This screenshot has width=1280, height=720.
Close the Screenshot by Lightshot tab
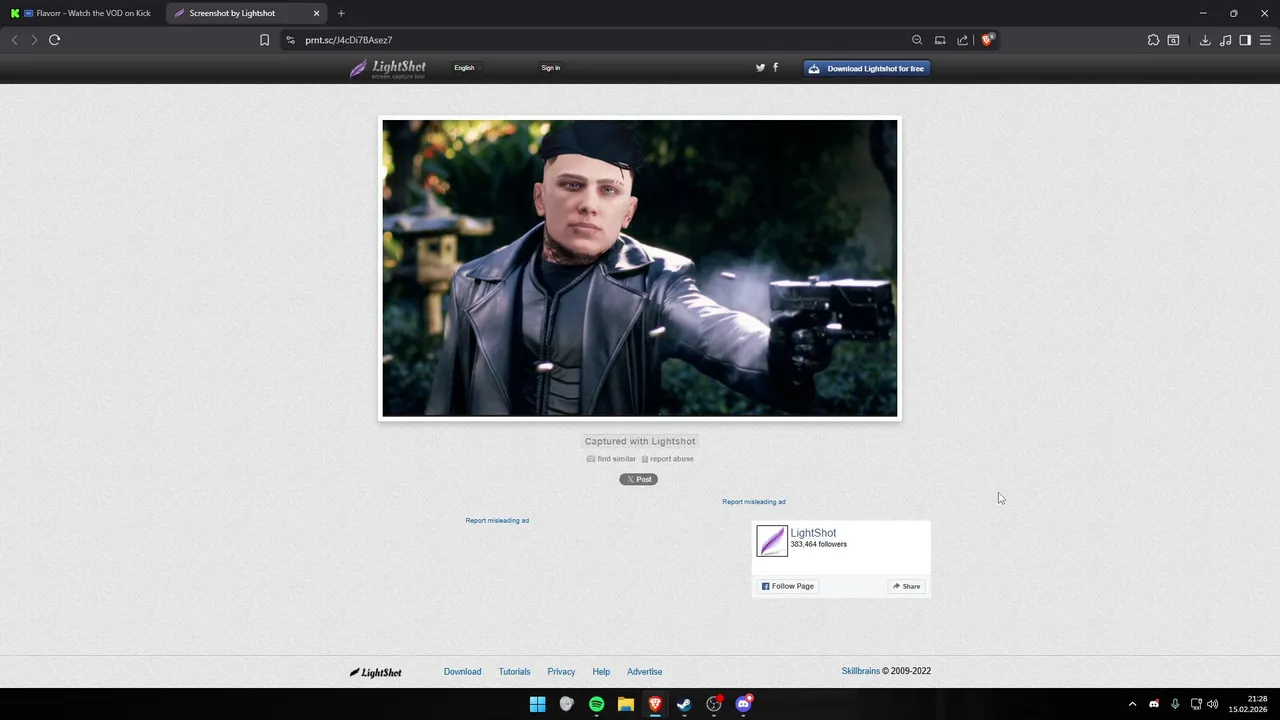coord(317,13)
